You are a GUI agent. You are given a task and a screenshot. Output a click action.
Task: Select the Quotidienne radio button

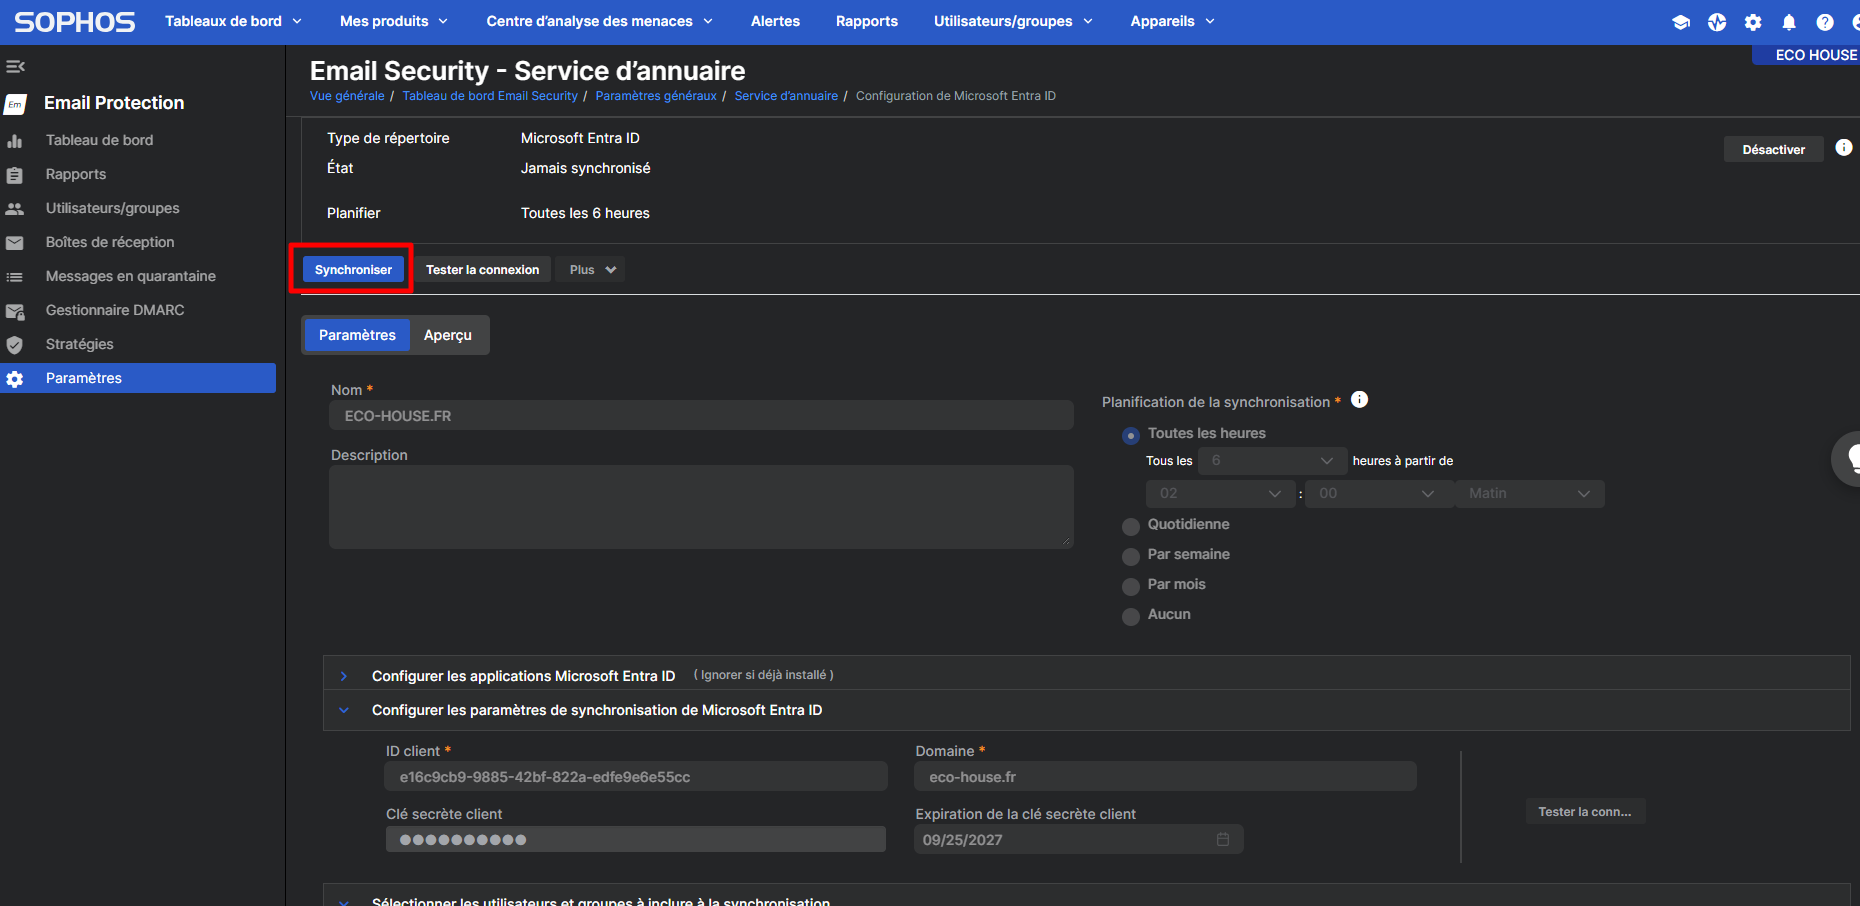point(1131,527)
